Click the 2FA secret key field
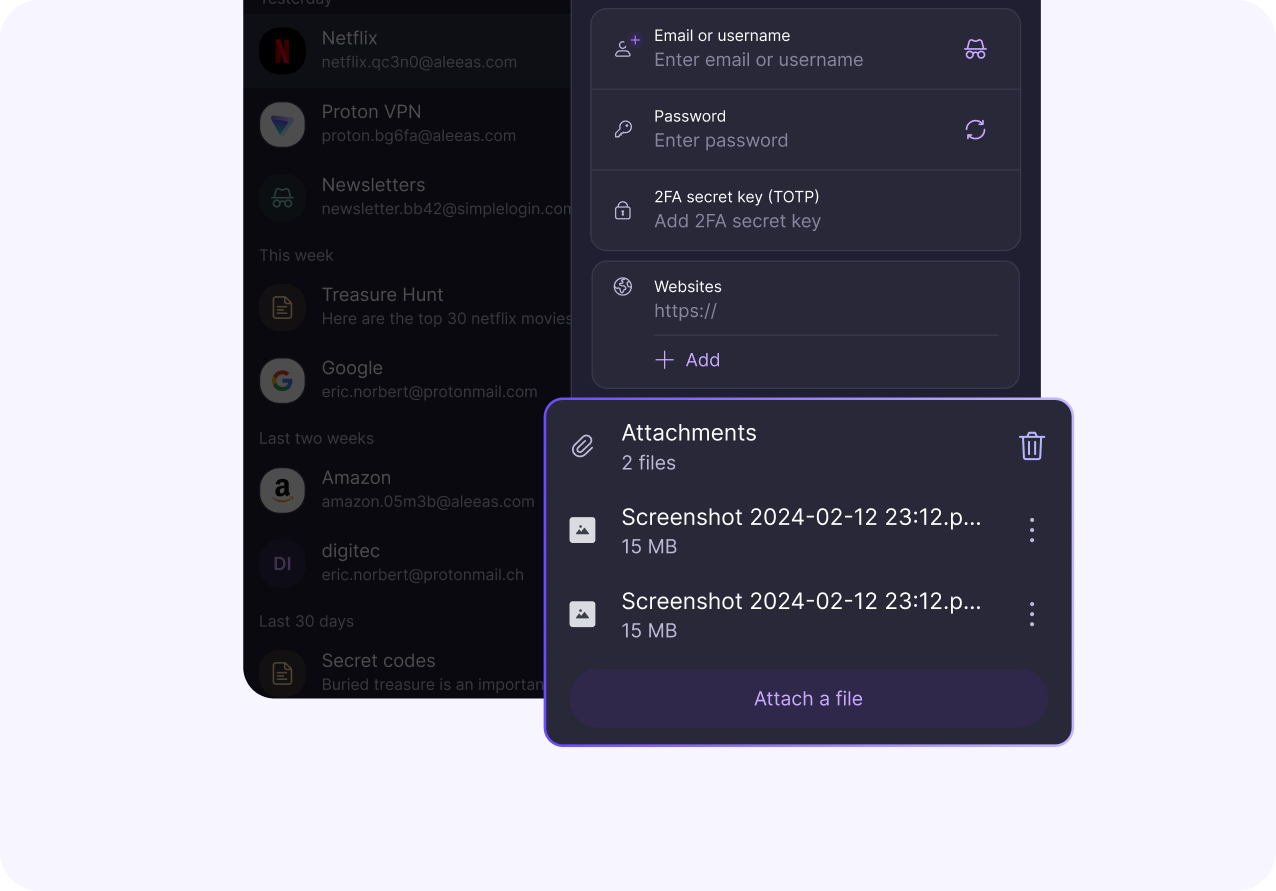The width and height of the screenshot is (1276, 891). pyautogui.click(x=805, y=210)
